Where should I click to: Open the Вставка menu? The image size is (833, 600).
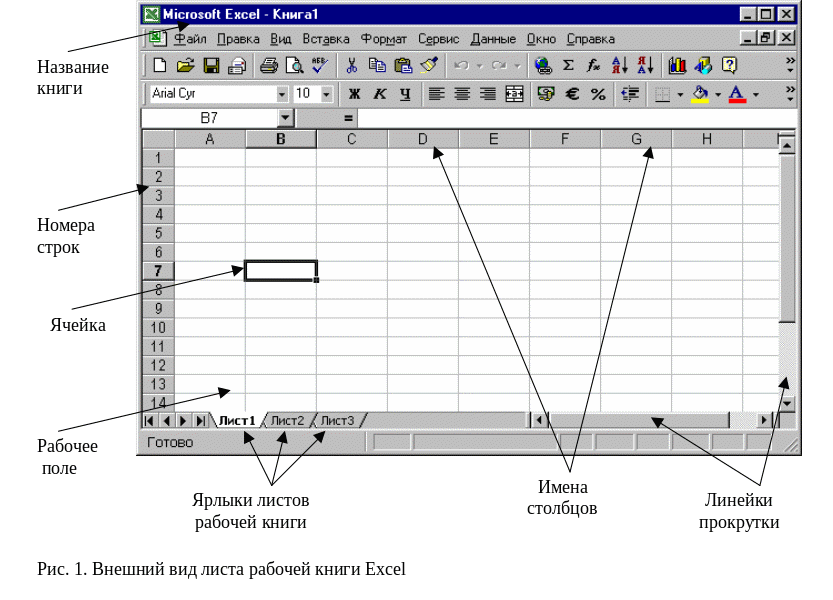click(326, 39)
